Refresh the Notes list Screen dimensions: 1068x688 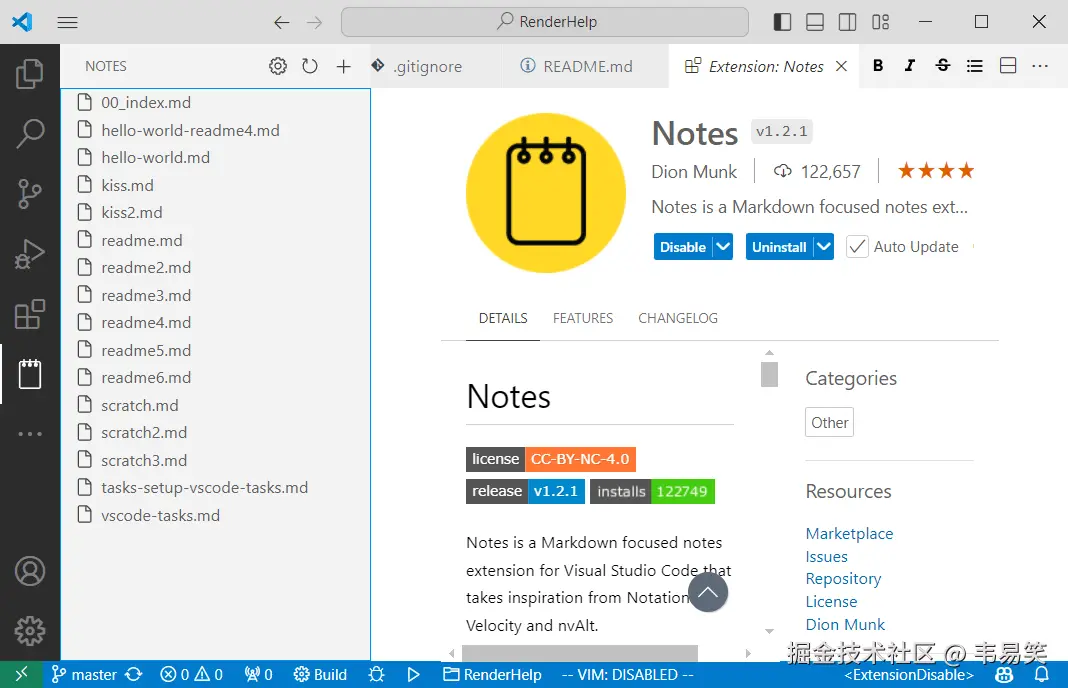tap(310, 66)
